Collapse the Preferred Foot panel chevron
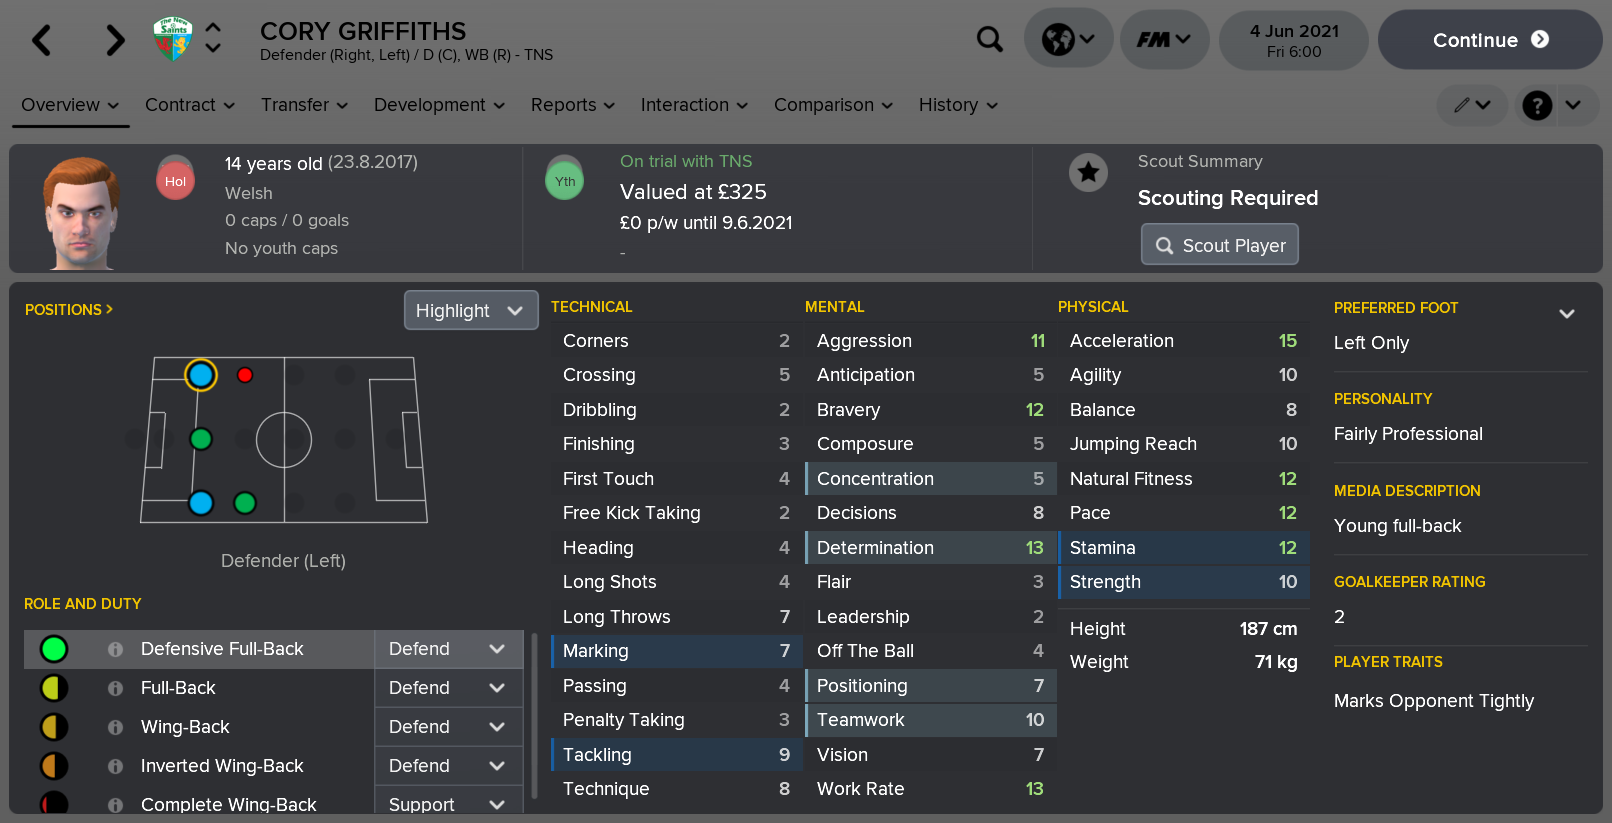This screenshot has height=823, width=1612. tap(1566, 314)
